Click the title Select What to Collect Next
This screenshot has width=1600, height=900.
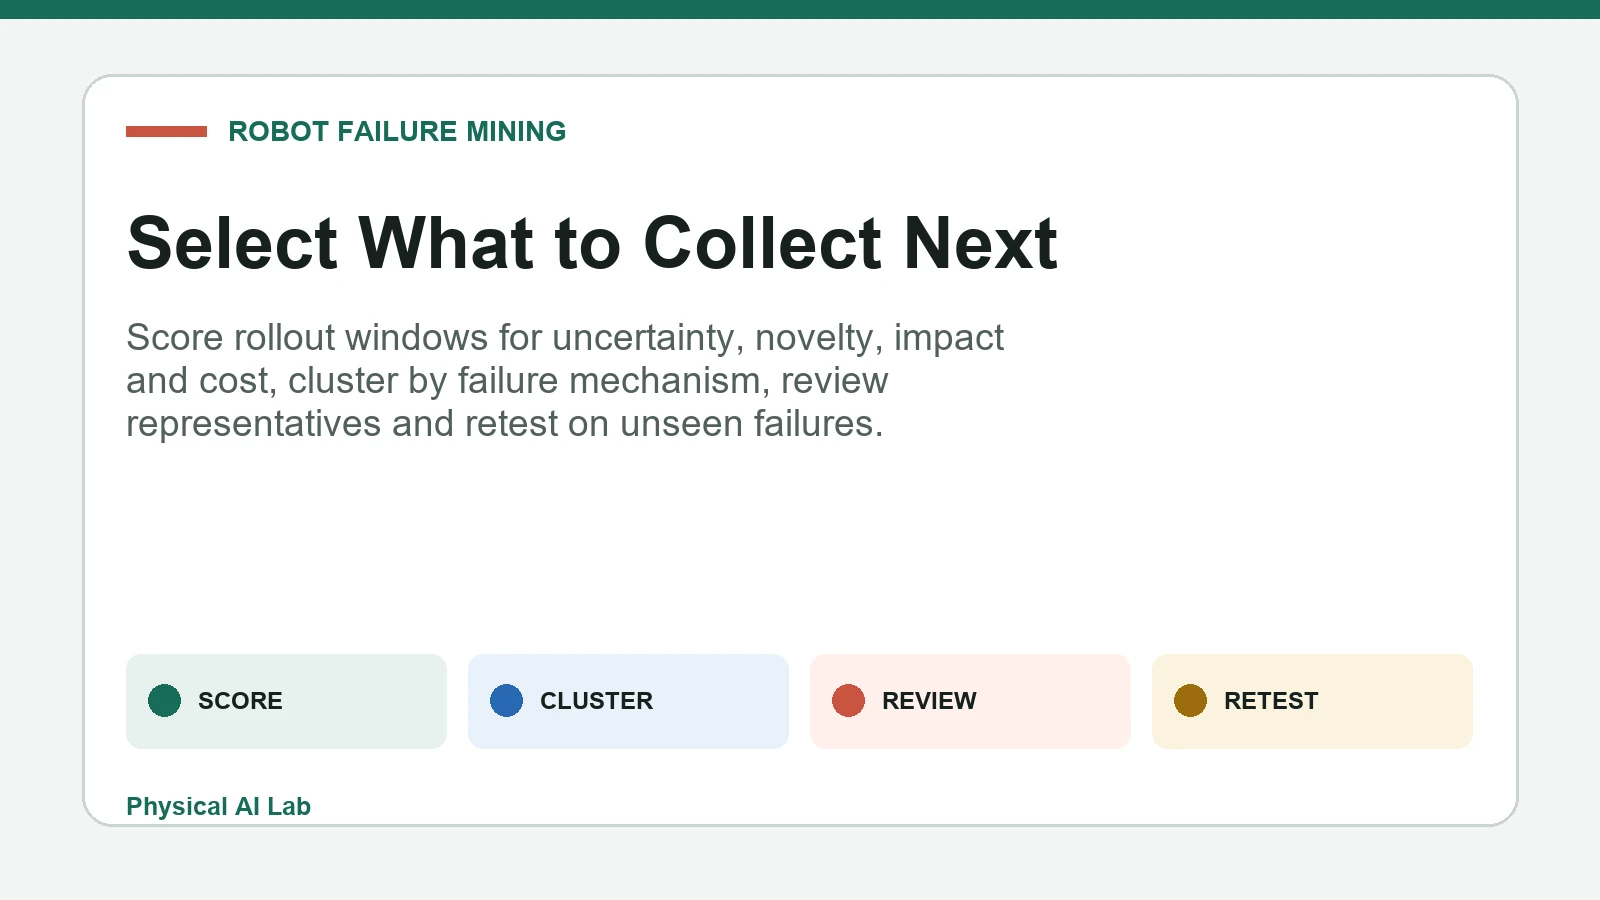[592, 243]
